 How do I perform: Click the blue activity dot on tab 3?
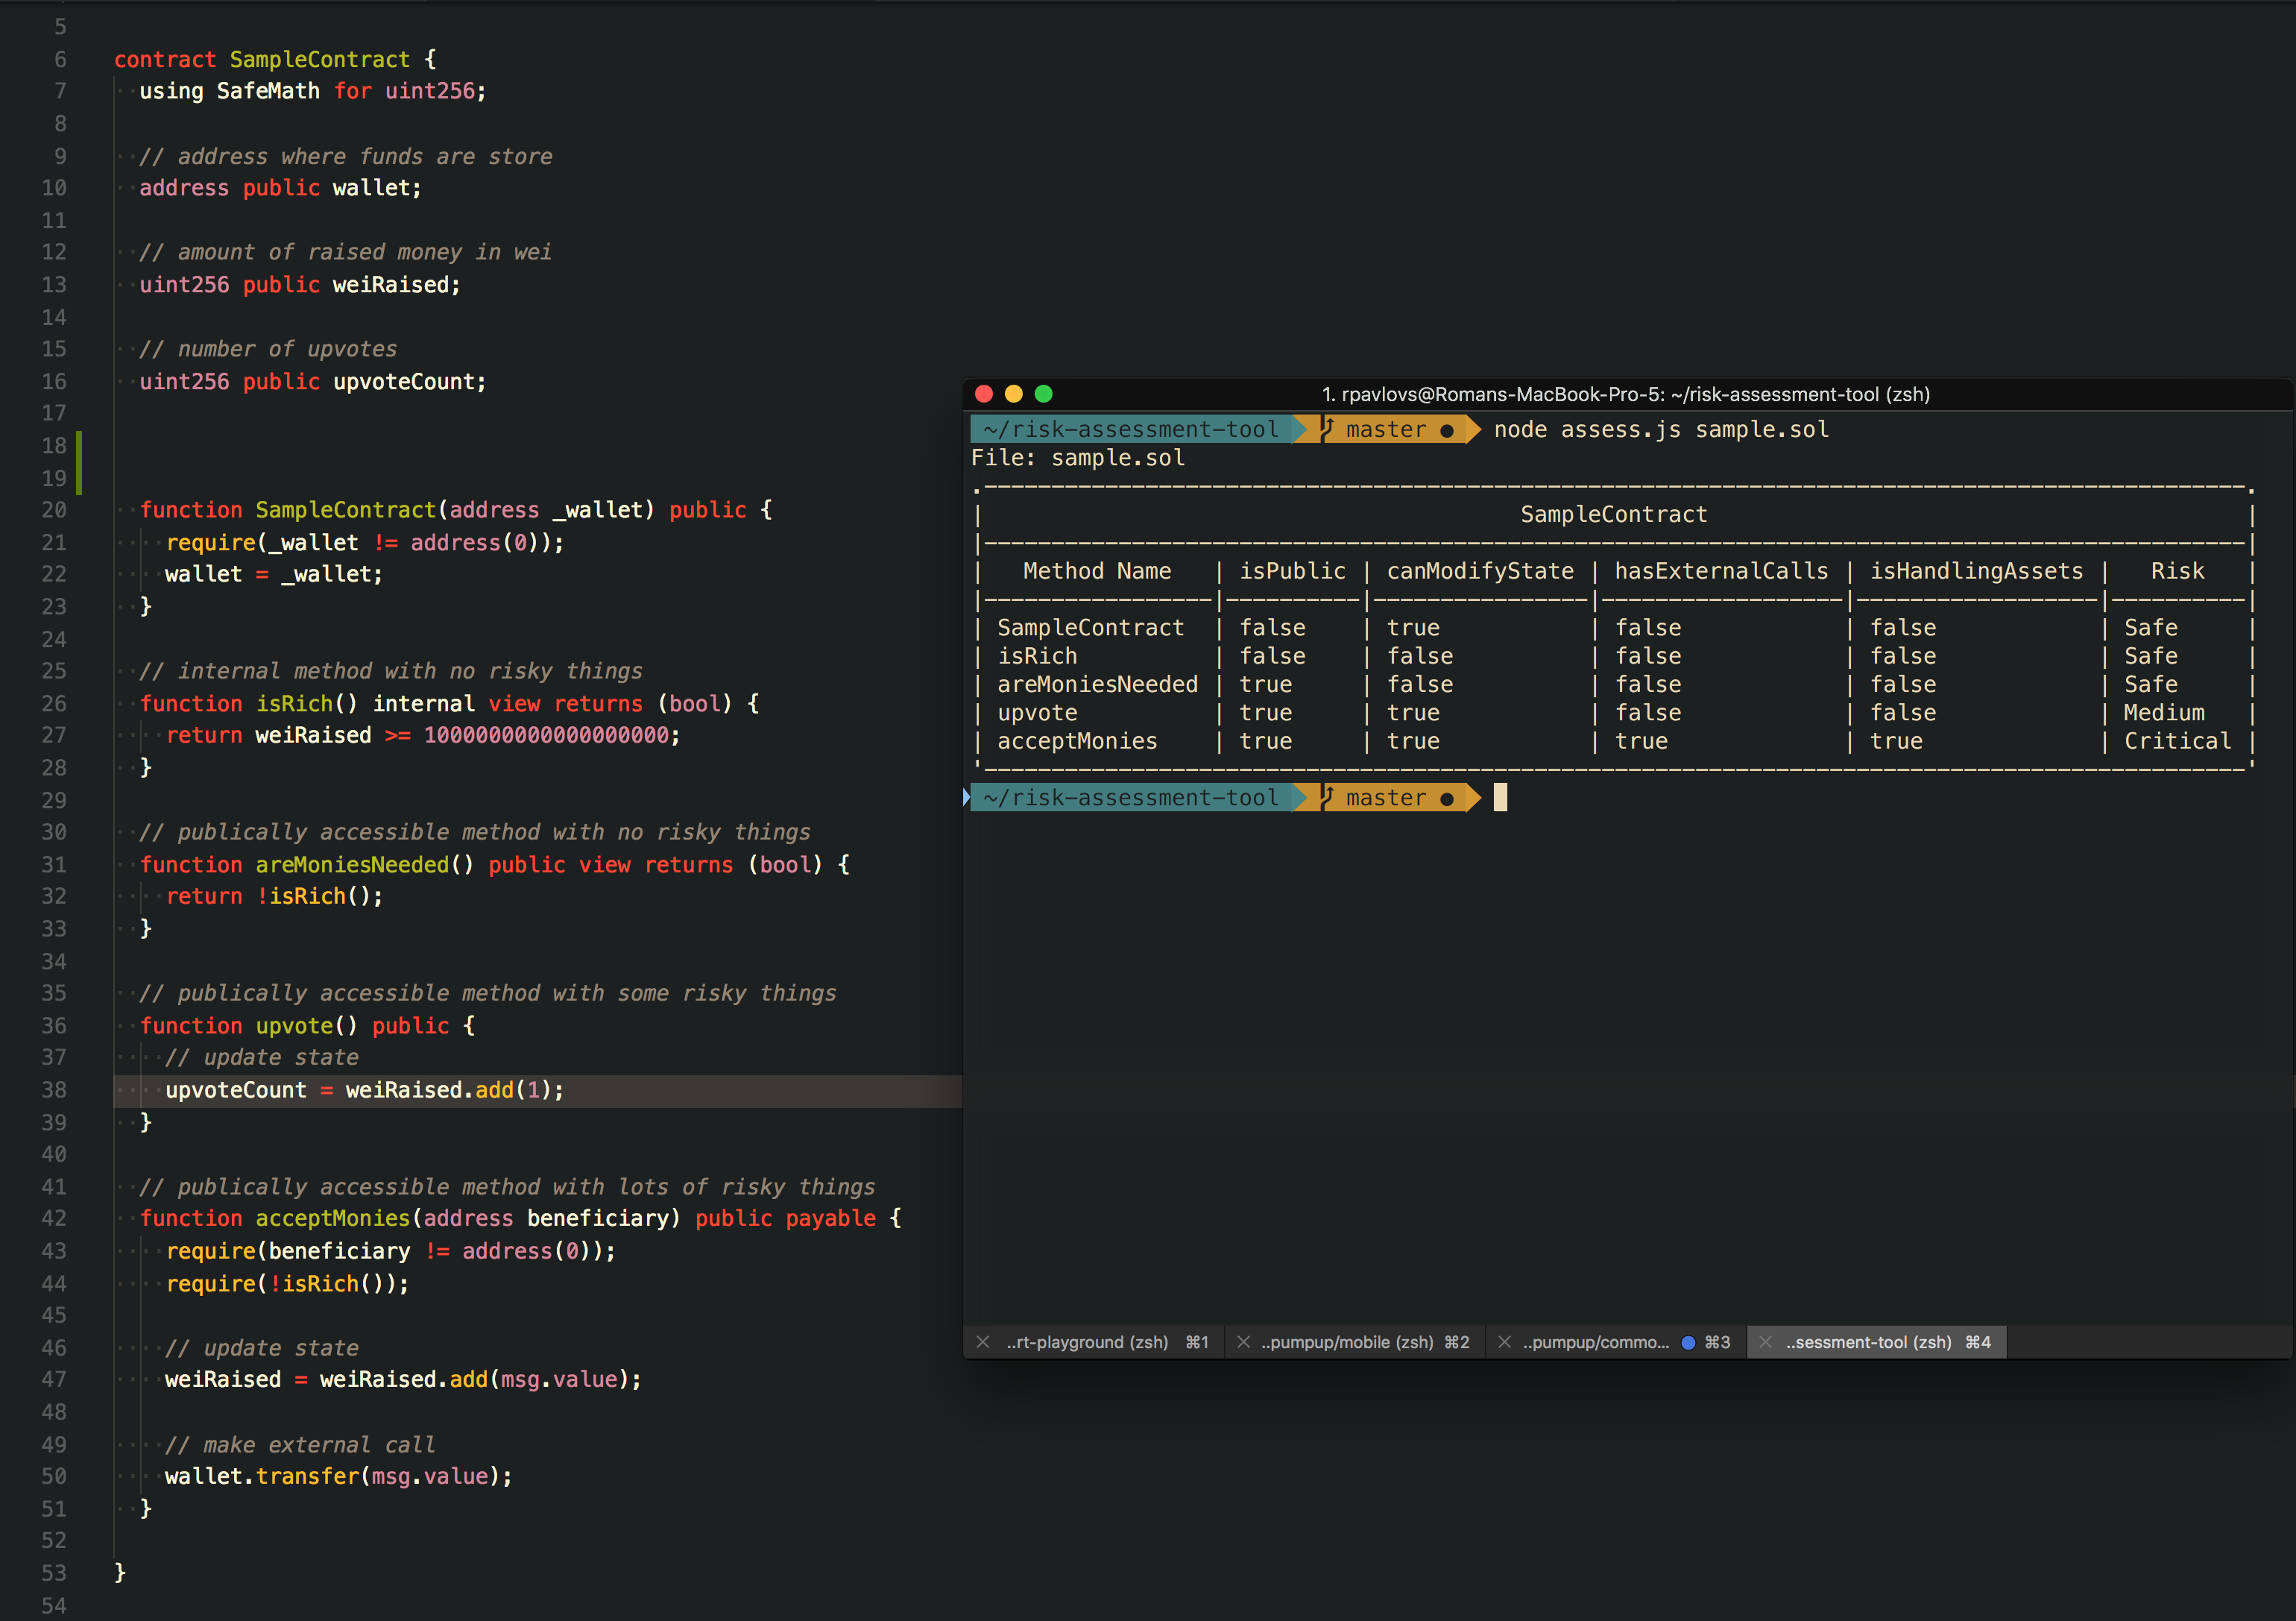[x=1688, y=1342]
